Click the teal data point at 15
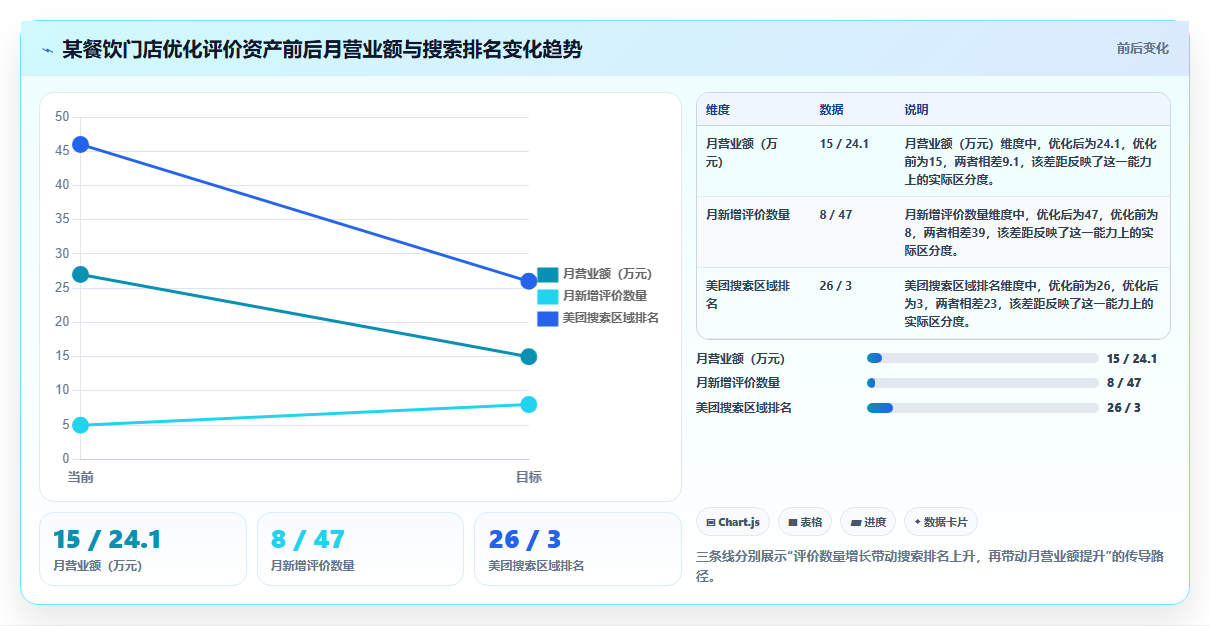Viewport: 1210px width, 626px height. [x=529, y=356]
